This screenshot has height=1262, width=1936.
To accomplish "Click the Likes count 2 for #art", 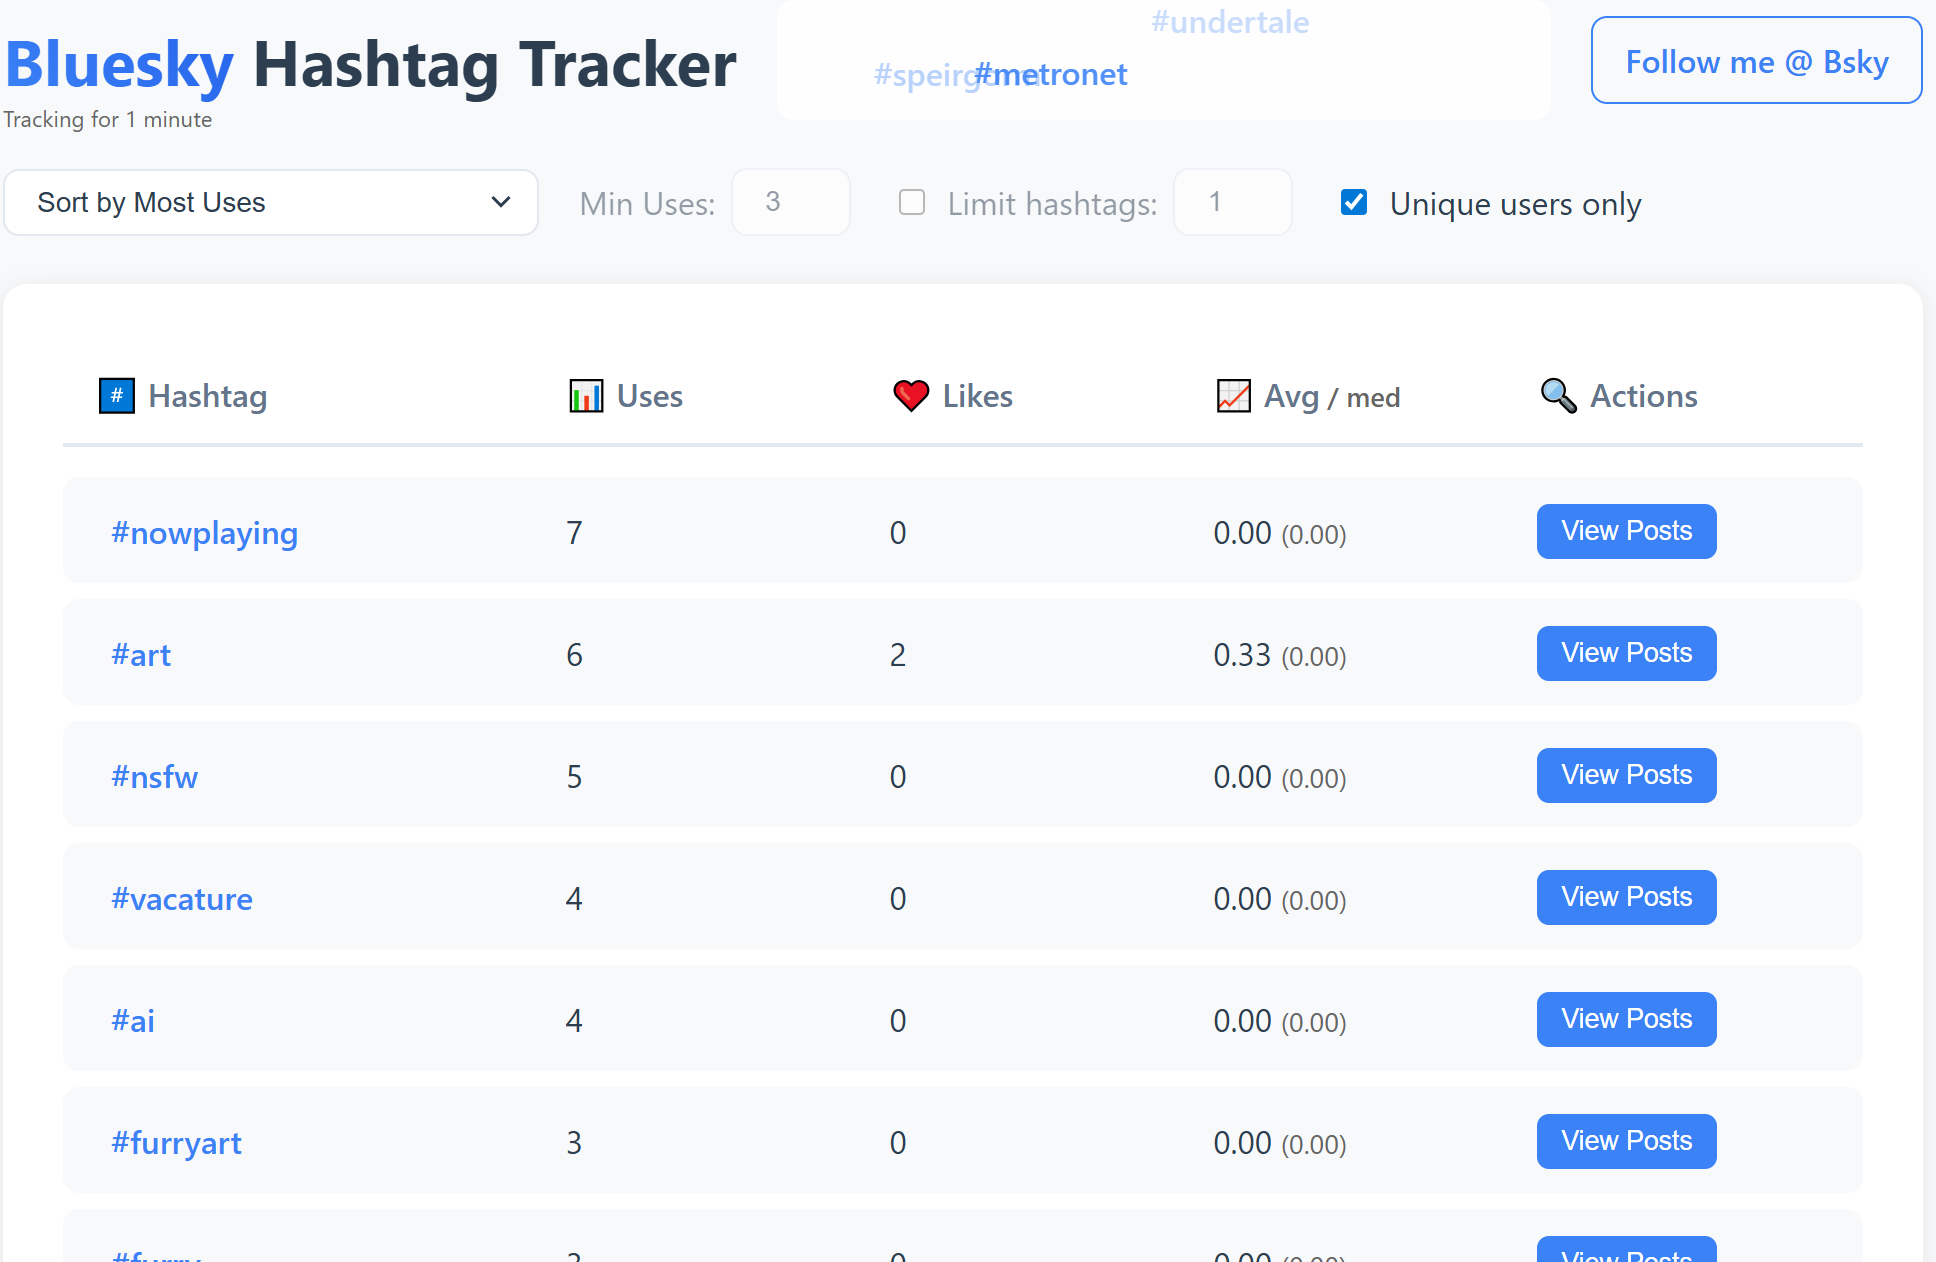I will coord(898,655).
